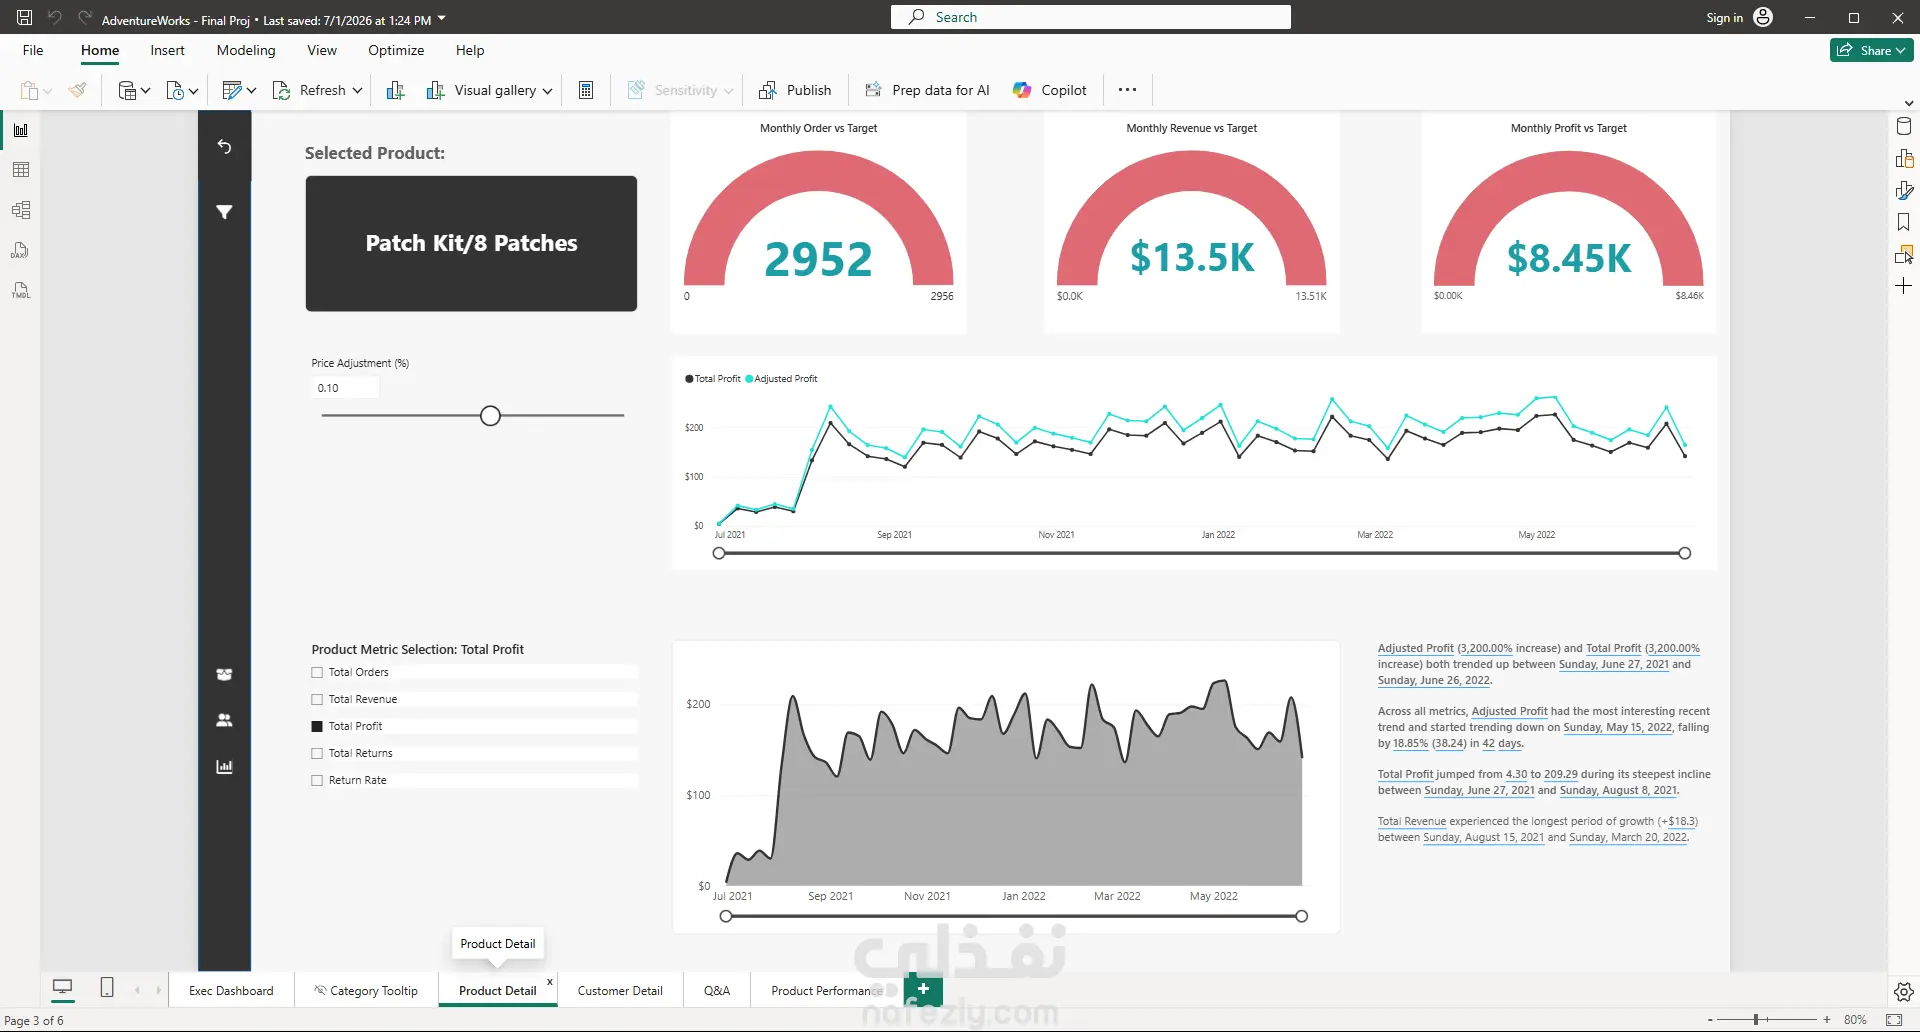Open the Bookmarks pane icon
1920x1032 pixels.
(x=1904, y=222)
